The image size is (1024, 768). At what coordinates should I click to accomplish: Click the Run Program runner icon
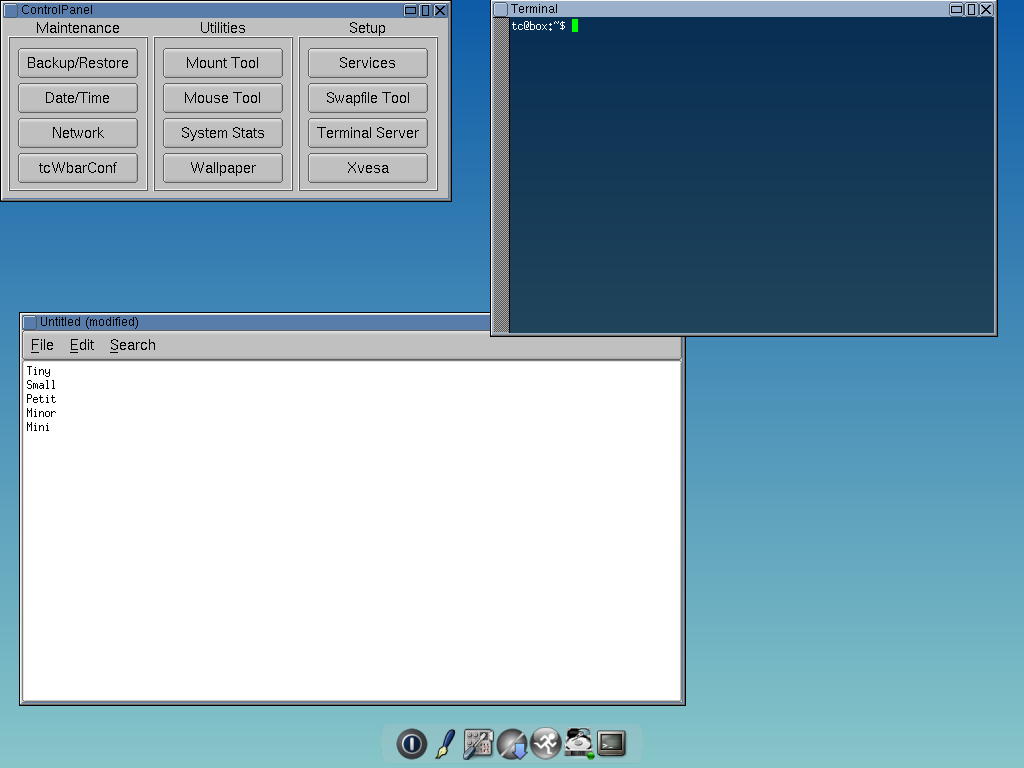point(546,743)
